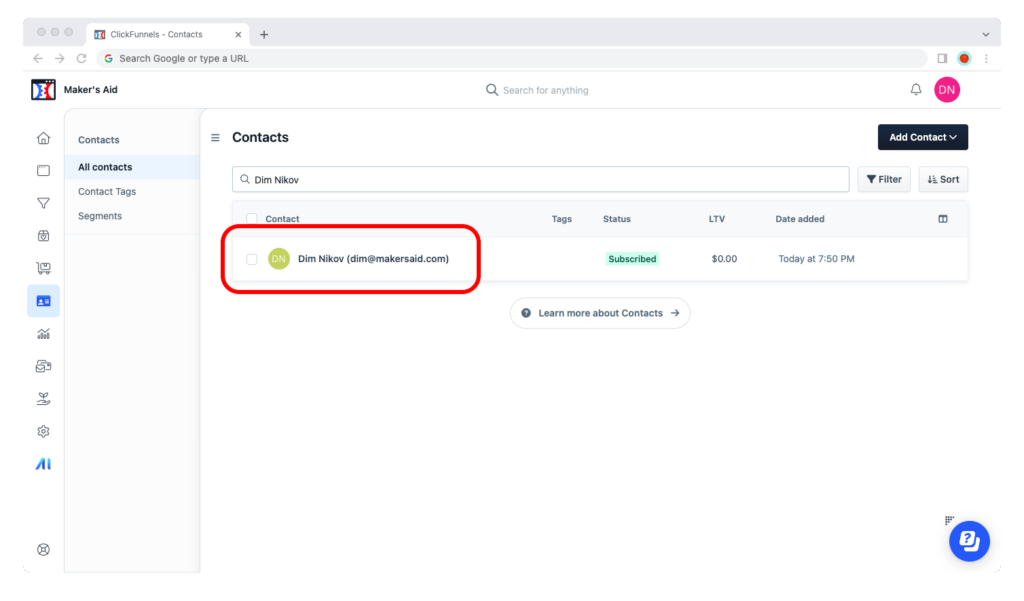Open the column settings icon in the table header
Viewport: 1024px width, 601px height.
click(942, 219)
